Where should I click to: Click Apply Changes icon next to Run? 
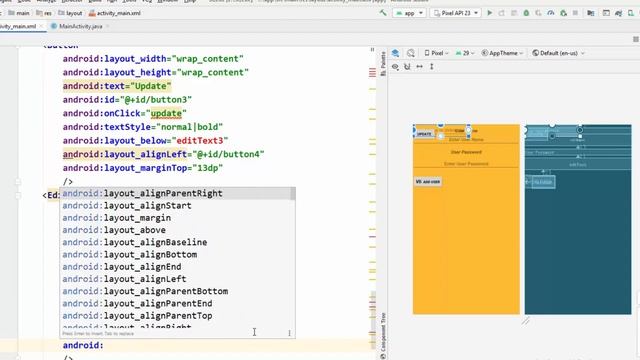(502, 13)
